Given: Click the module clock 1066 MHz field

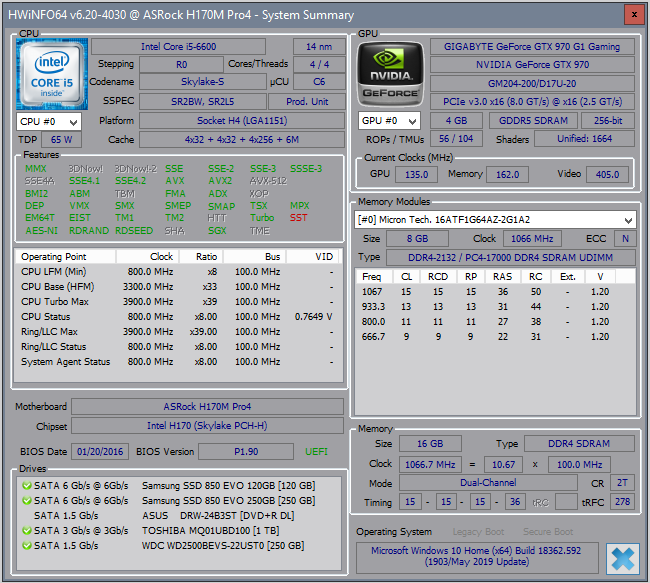Looking at the screenshot, I should click(x=532, y=238).
